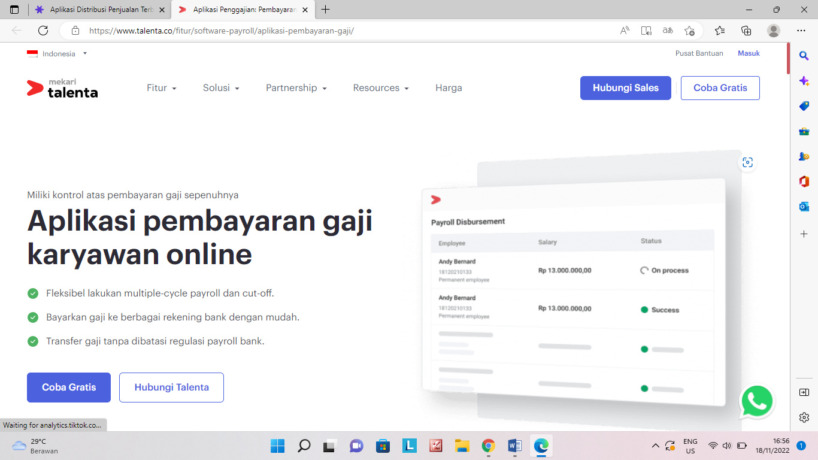Viewport: 818px width, 460px height.
Task: Click the Coba Gratis hero button
Action: (69, 388)
